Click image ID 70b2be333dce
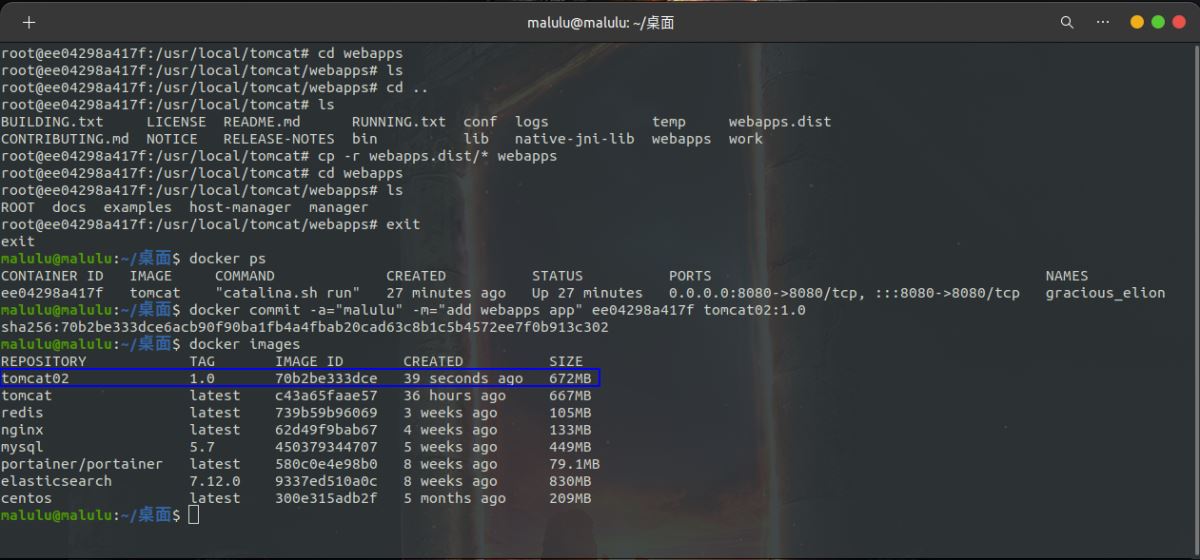Viewport: 1200px width, 560px height. [x=326, y=378]
